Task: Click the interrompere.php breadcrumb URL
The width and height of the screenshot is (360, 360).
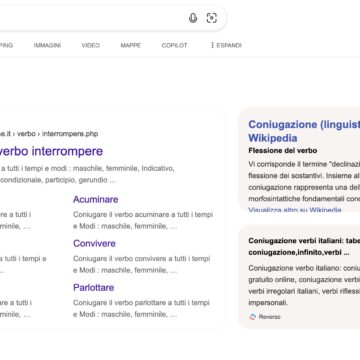Action: point(70,134)
